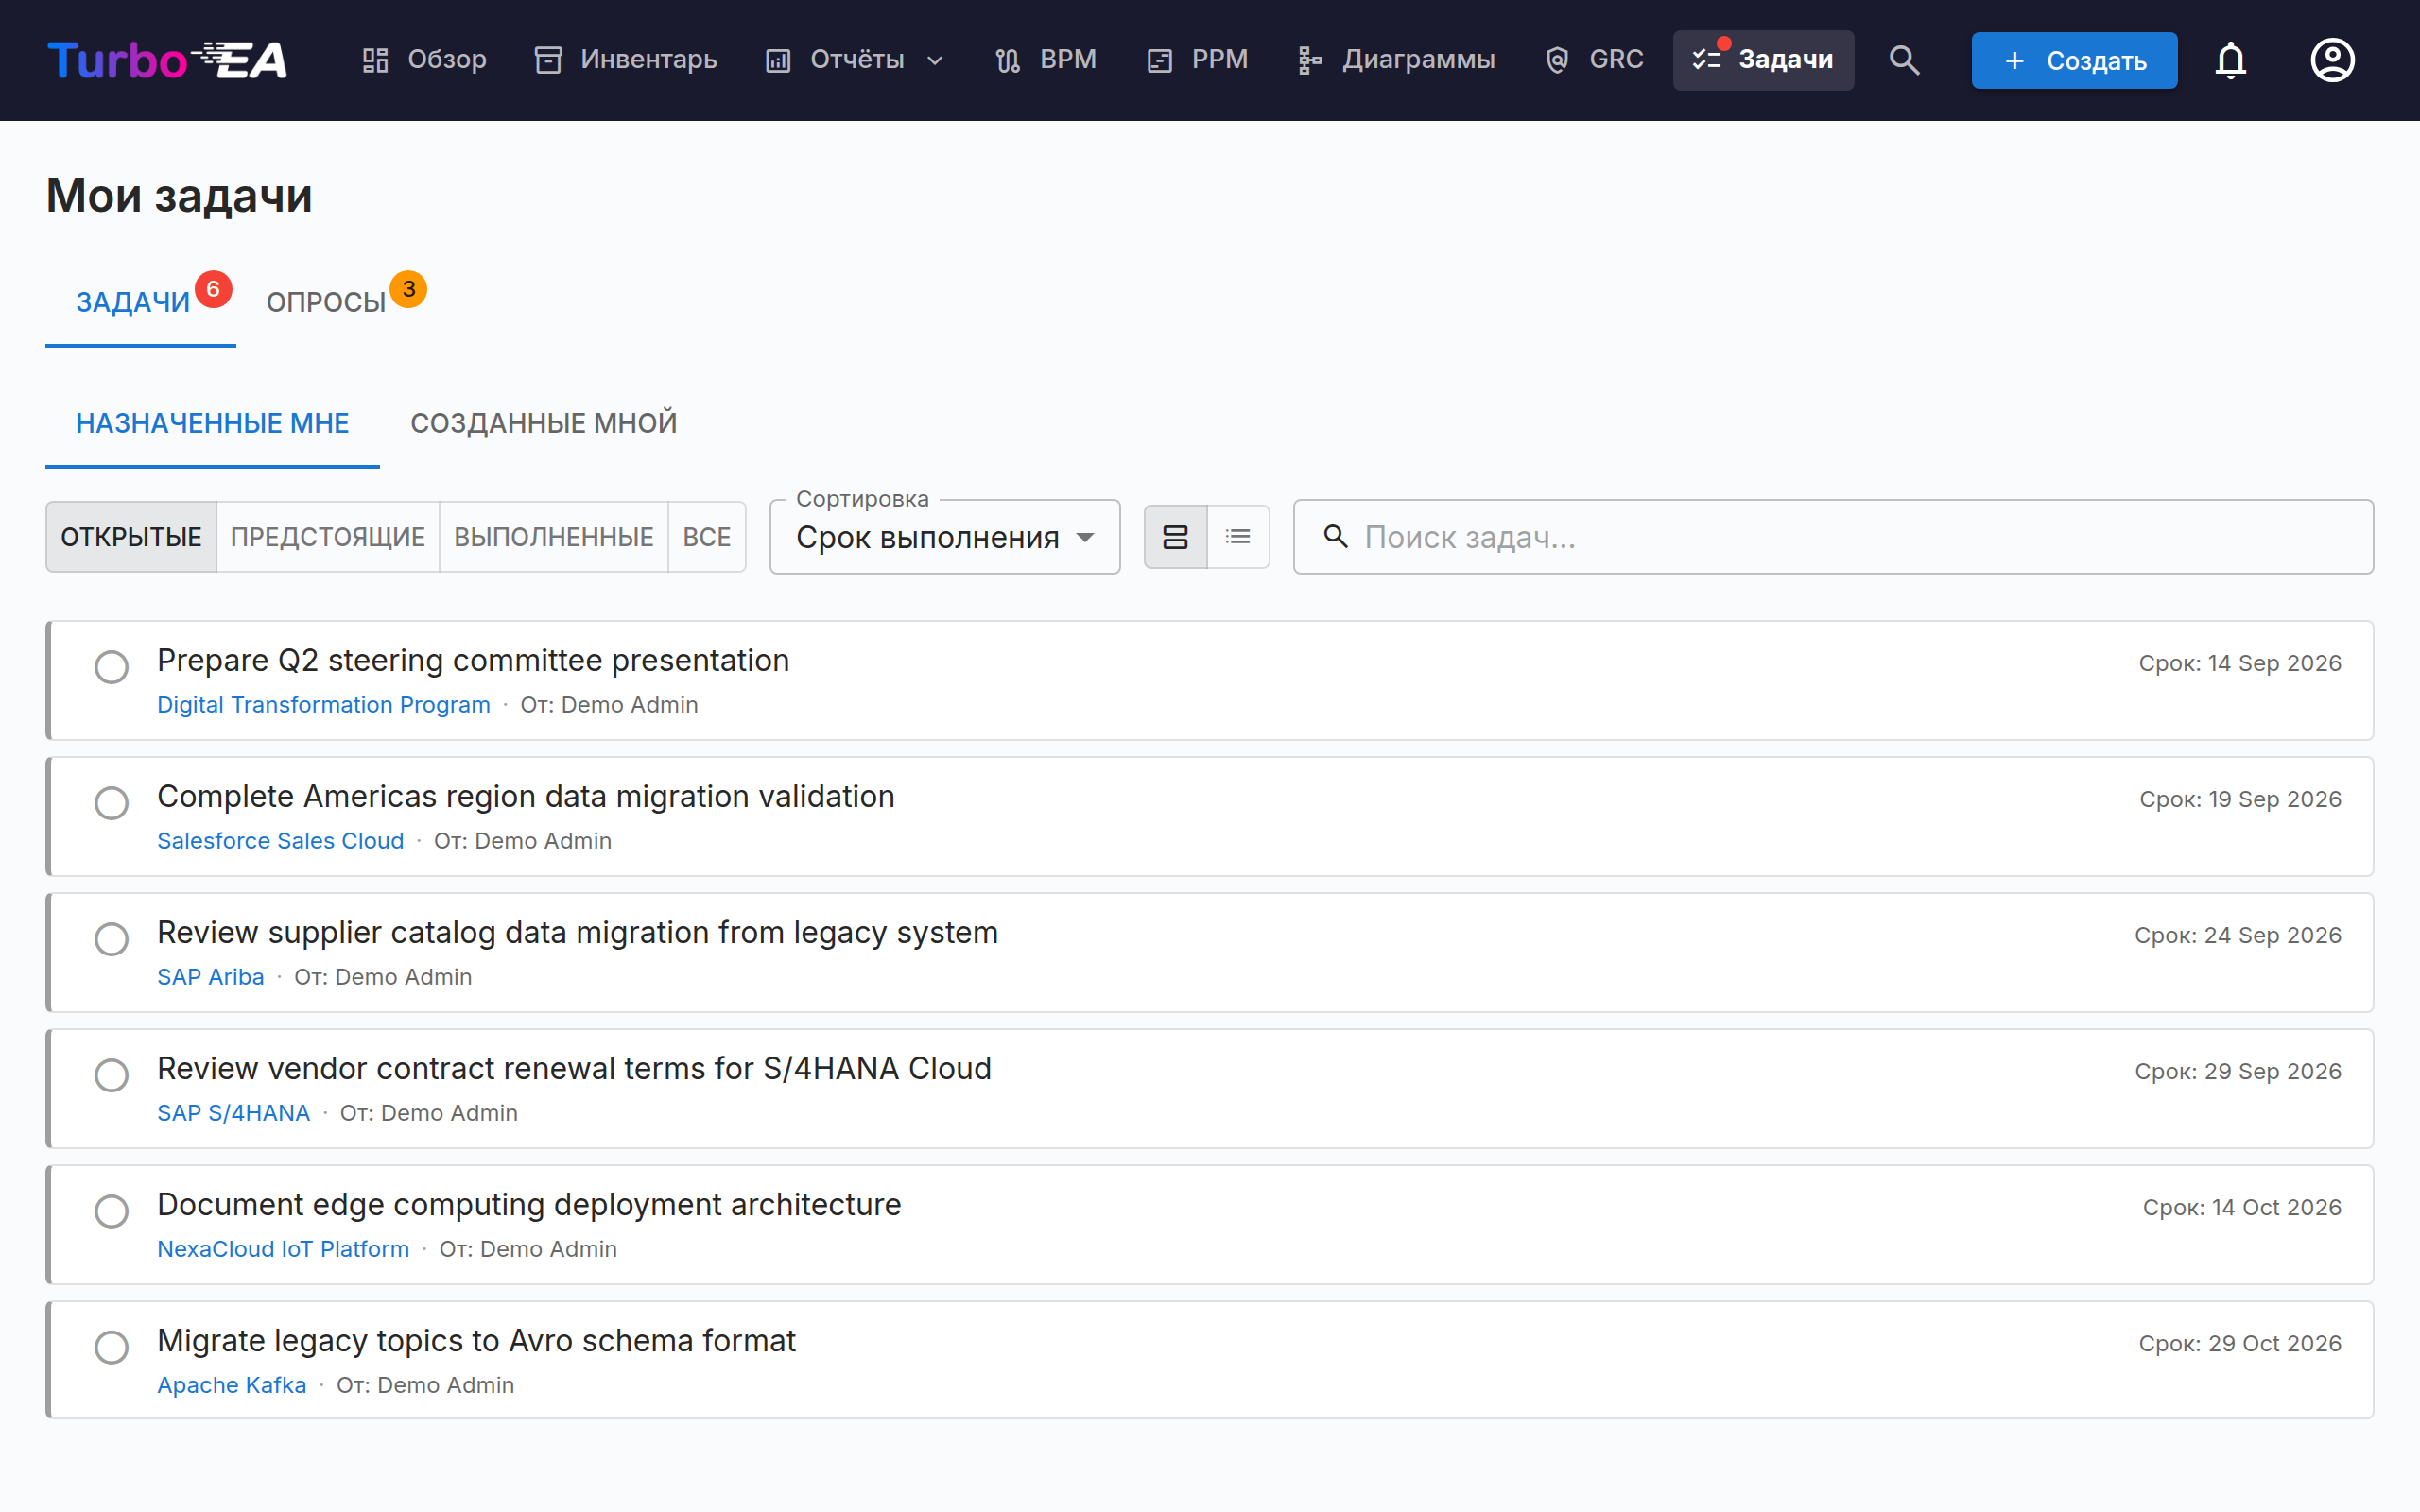Click the Срок: 14 Sep 2026 date
The width and height of the screenshot is (2420, 1512).
(2240, 663)
